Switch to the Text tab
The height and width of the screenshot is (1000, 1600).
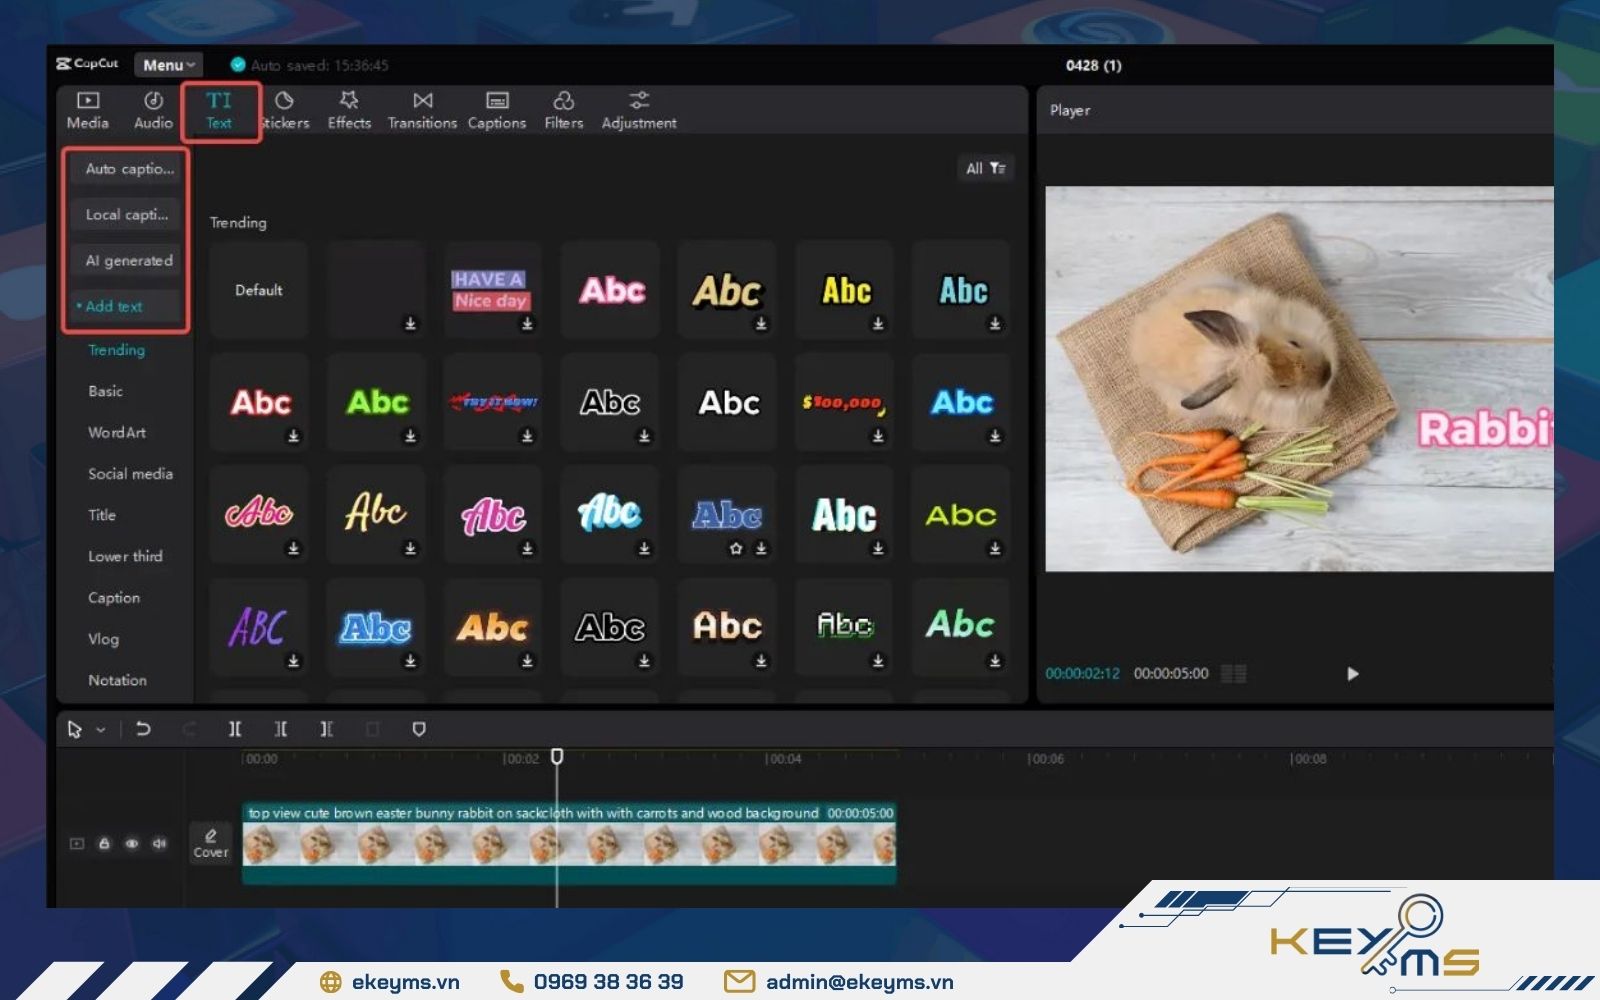pyautogui.click(x=219, y=109)
